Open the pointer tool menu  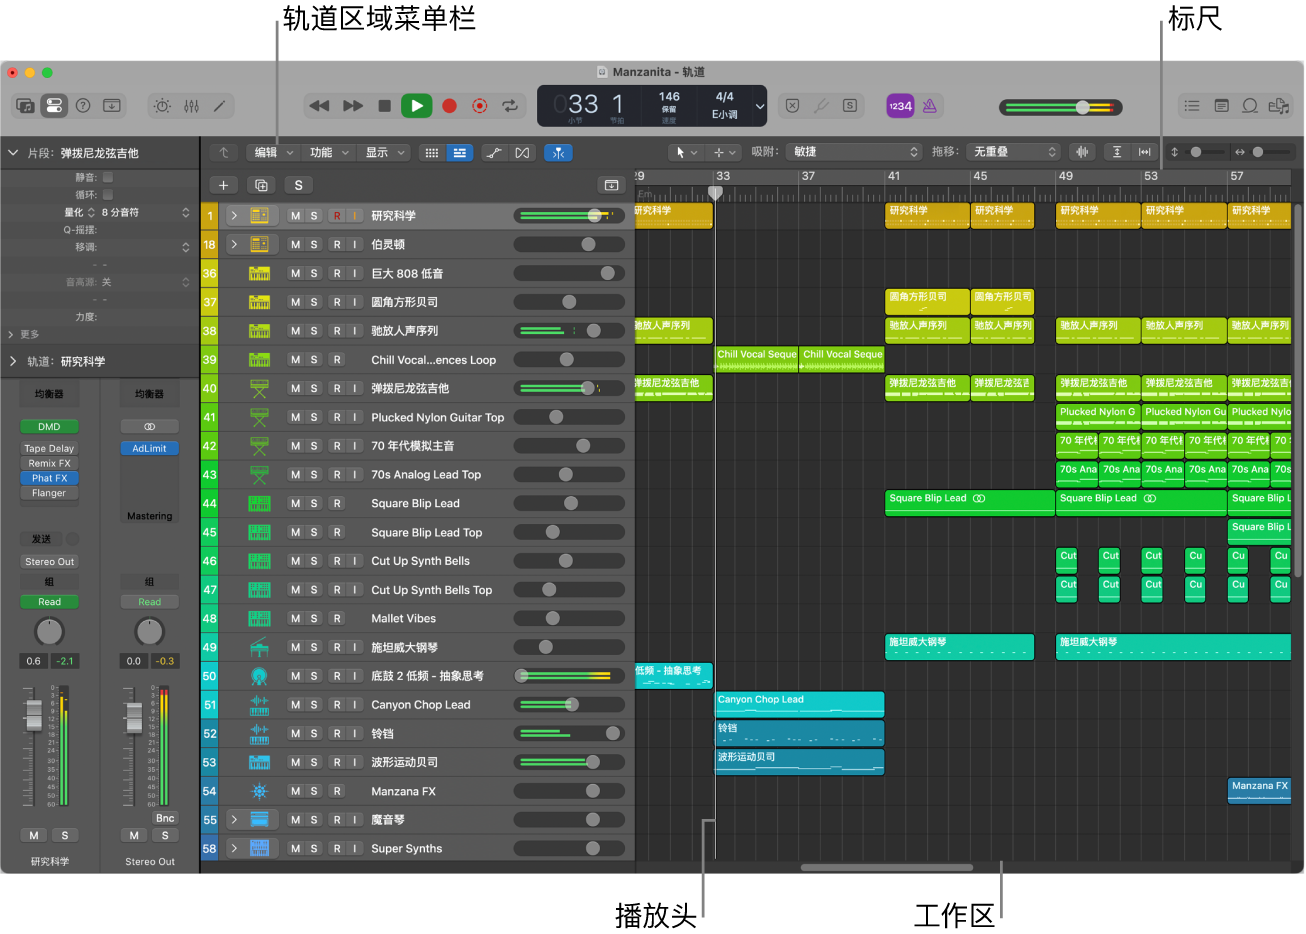click(685, 153)
